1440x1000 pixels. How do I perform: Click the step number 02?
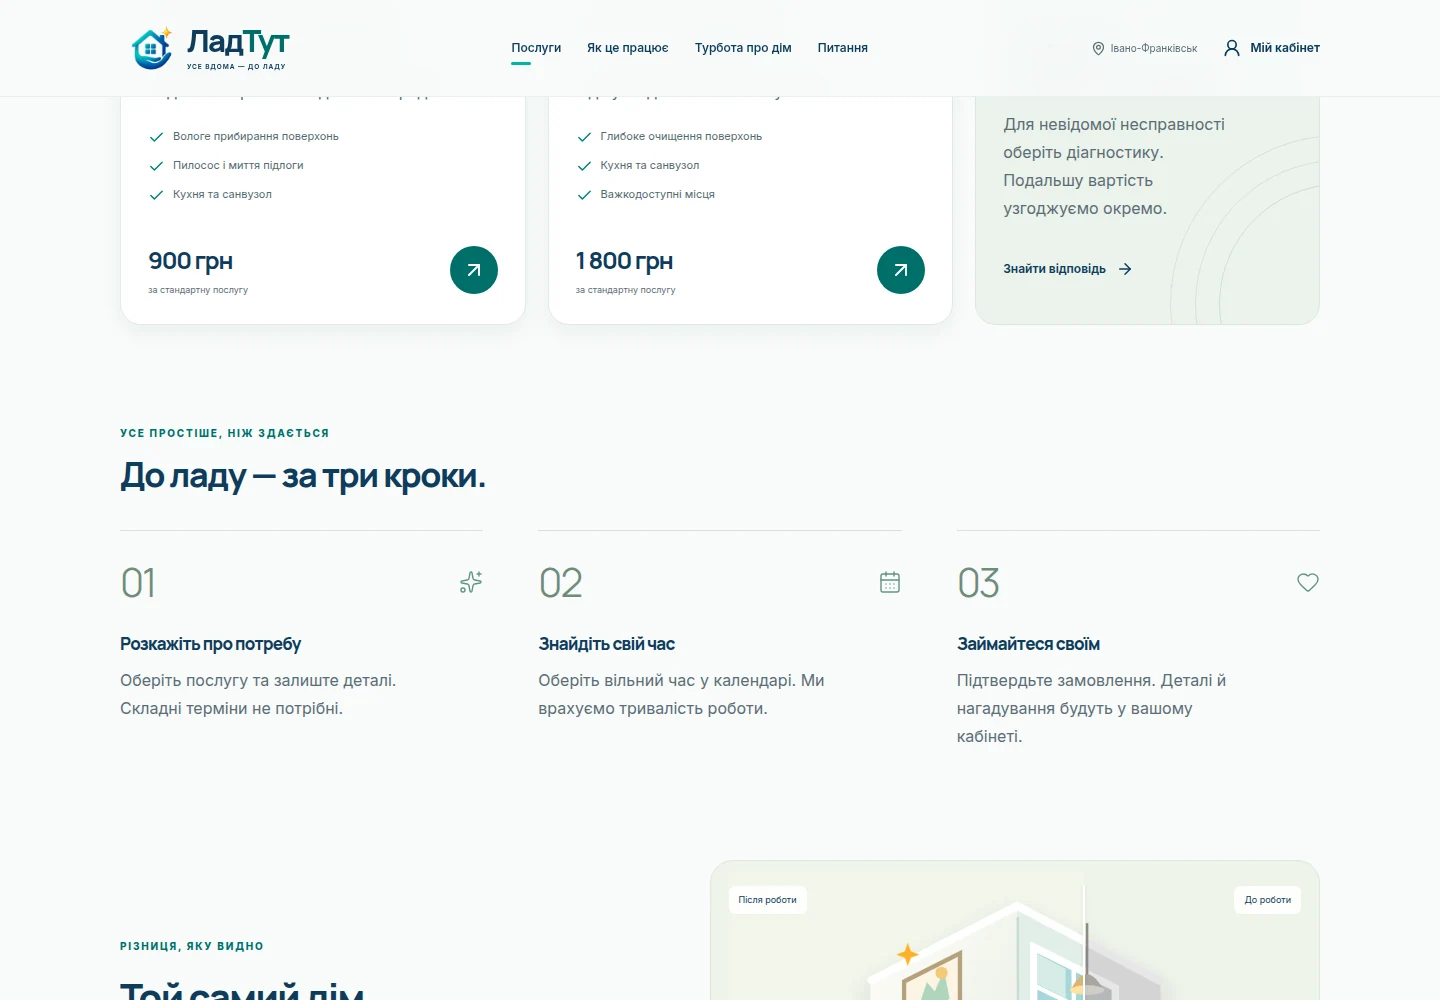(x=561, y=583)
